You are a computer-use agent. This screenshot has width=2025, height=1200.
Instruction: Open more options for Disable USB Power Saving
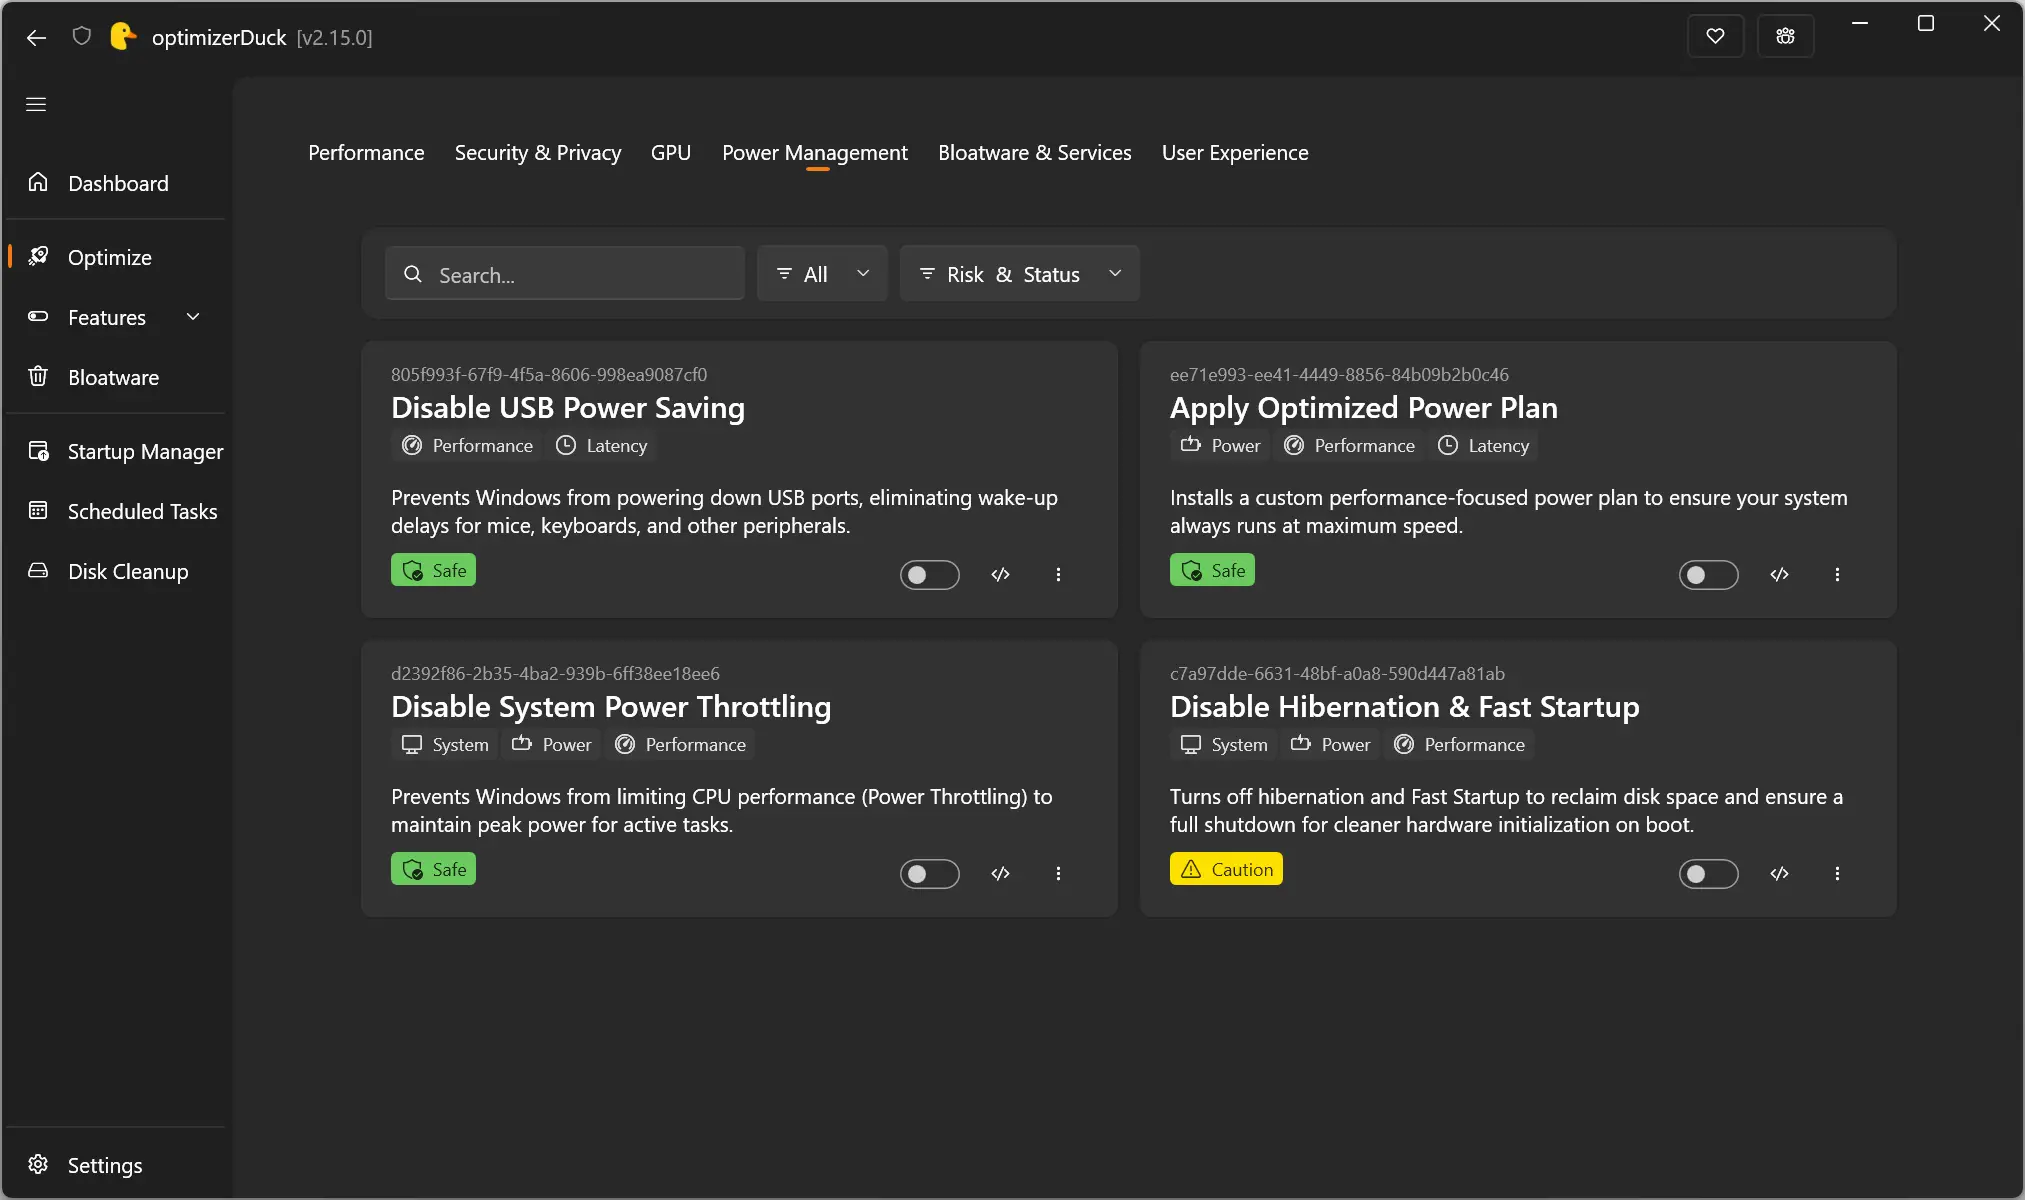pos(1058,575)
